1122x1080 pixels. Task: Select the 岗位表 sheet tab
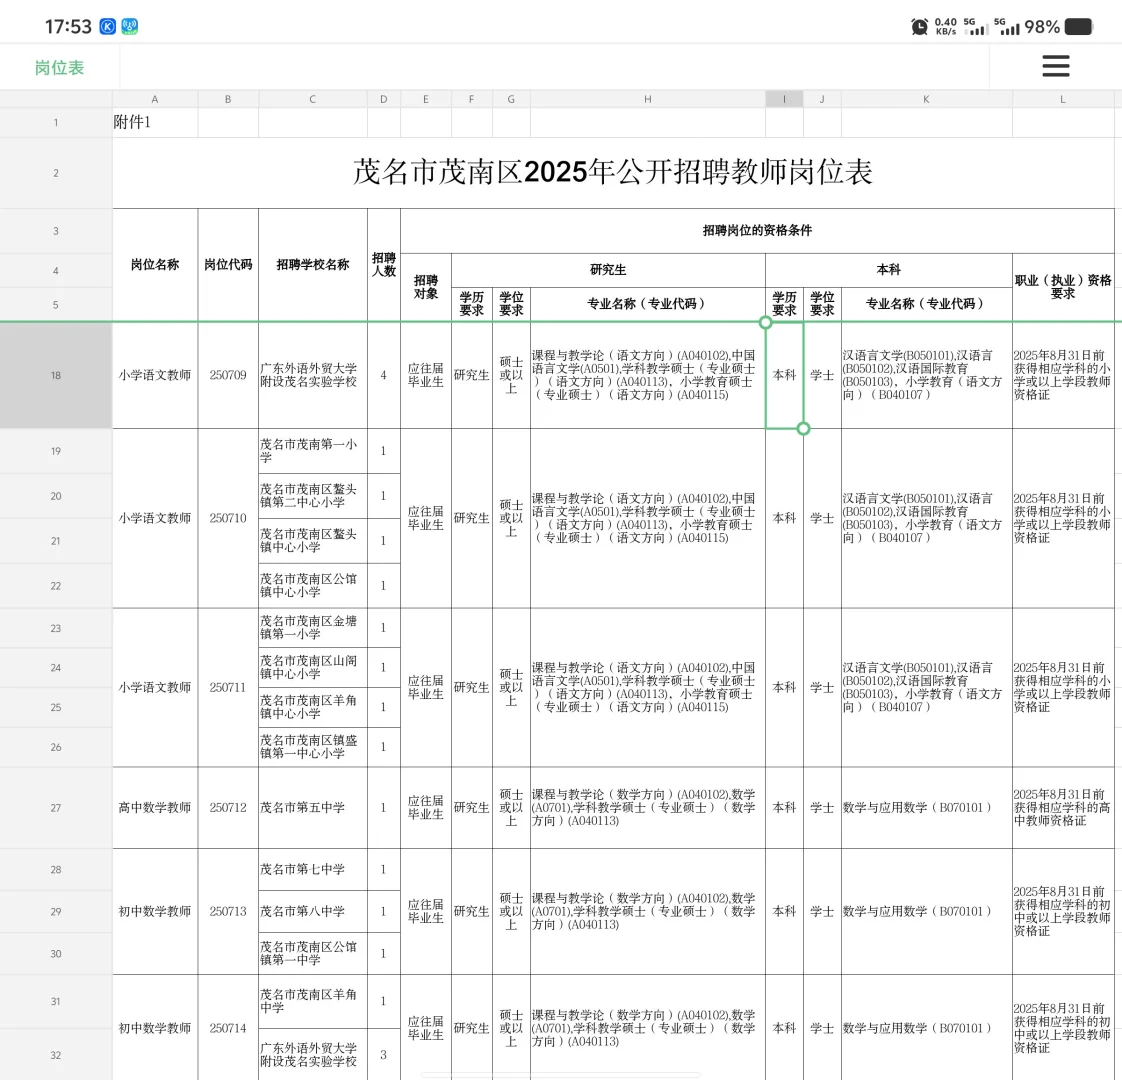coord(59,68)
